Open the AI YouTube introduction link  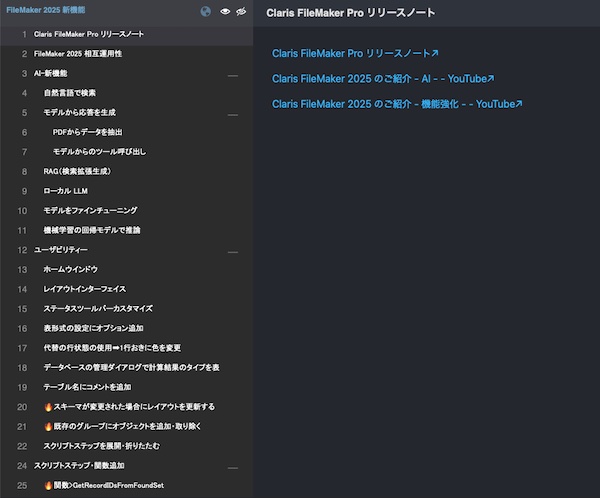(x=383, y=78)
